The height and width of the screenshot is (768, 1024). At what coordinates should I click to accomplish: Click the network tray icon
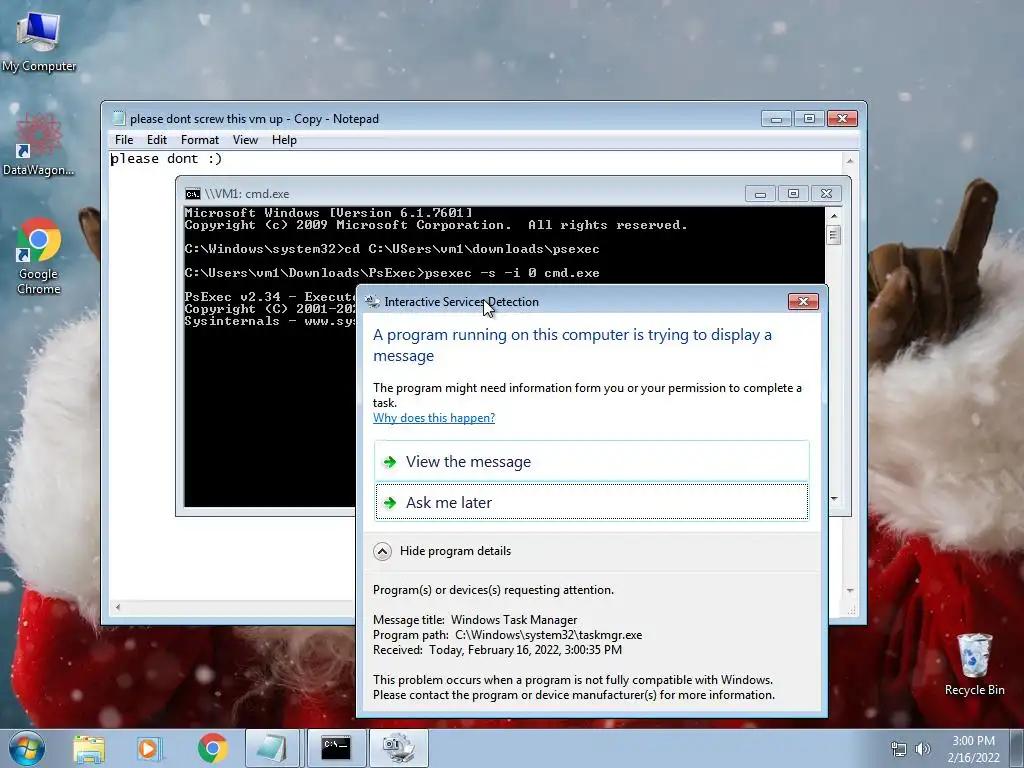point(899,749)
